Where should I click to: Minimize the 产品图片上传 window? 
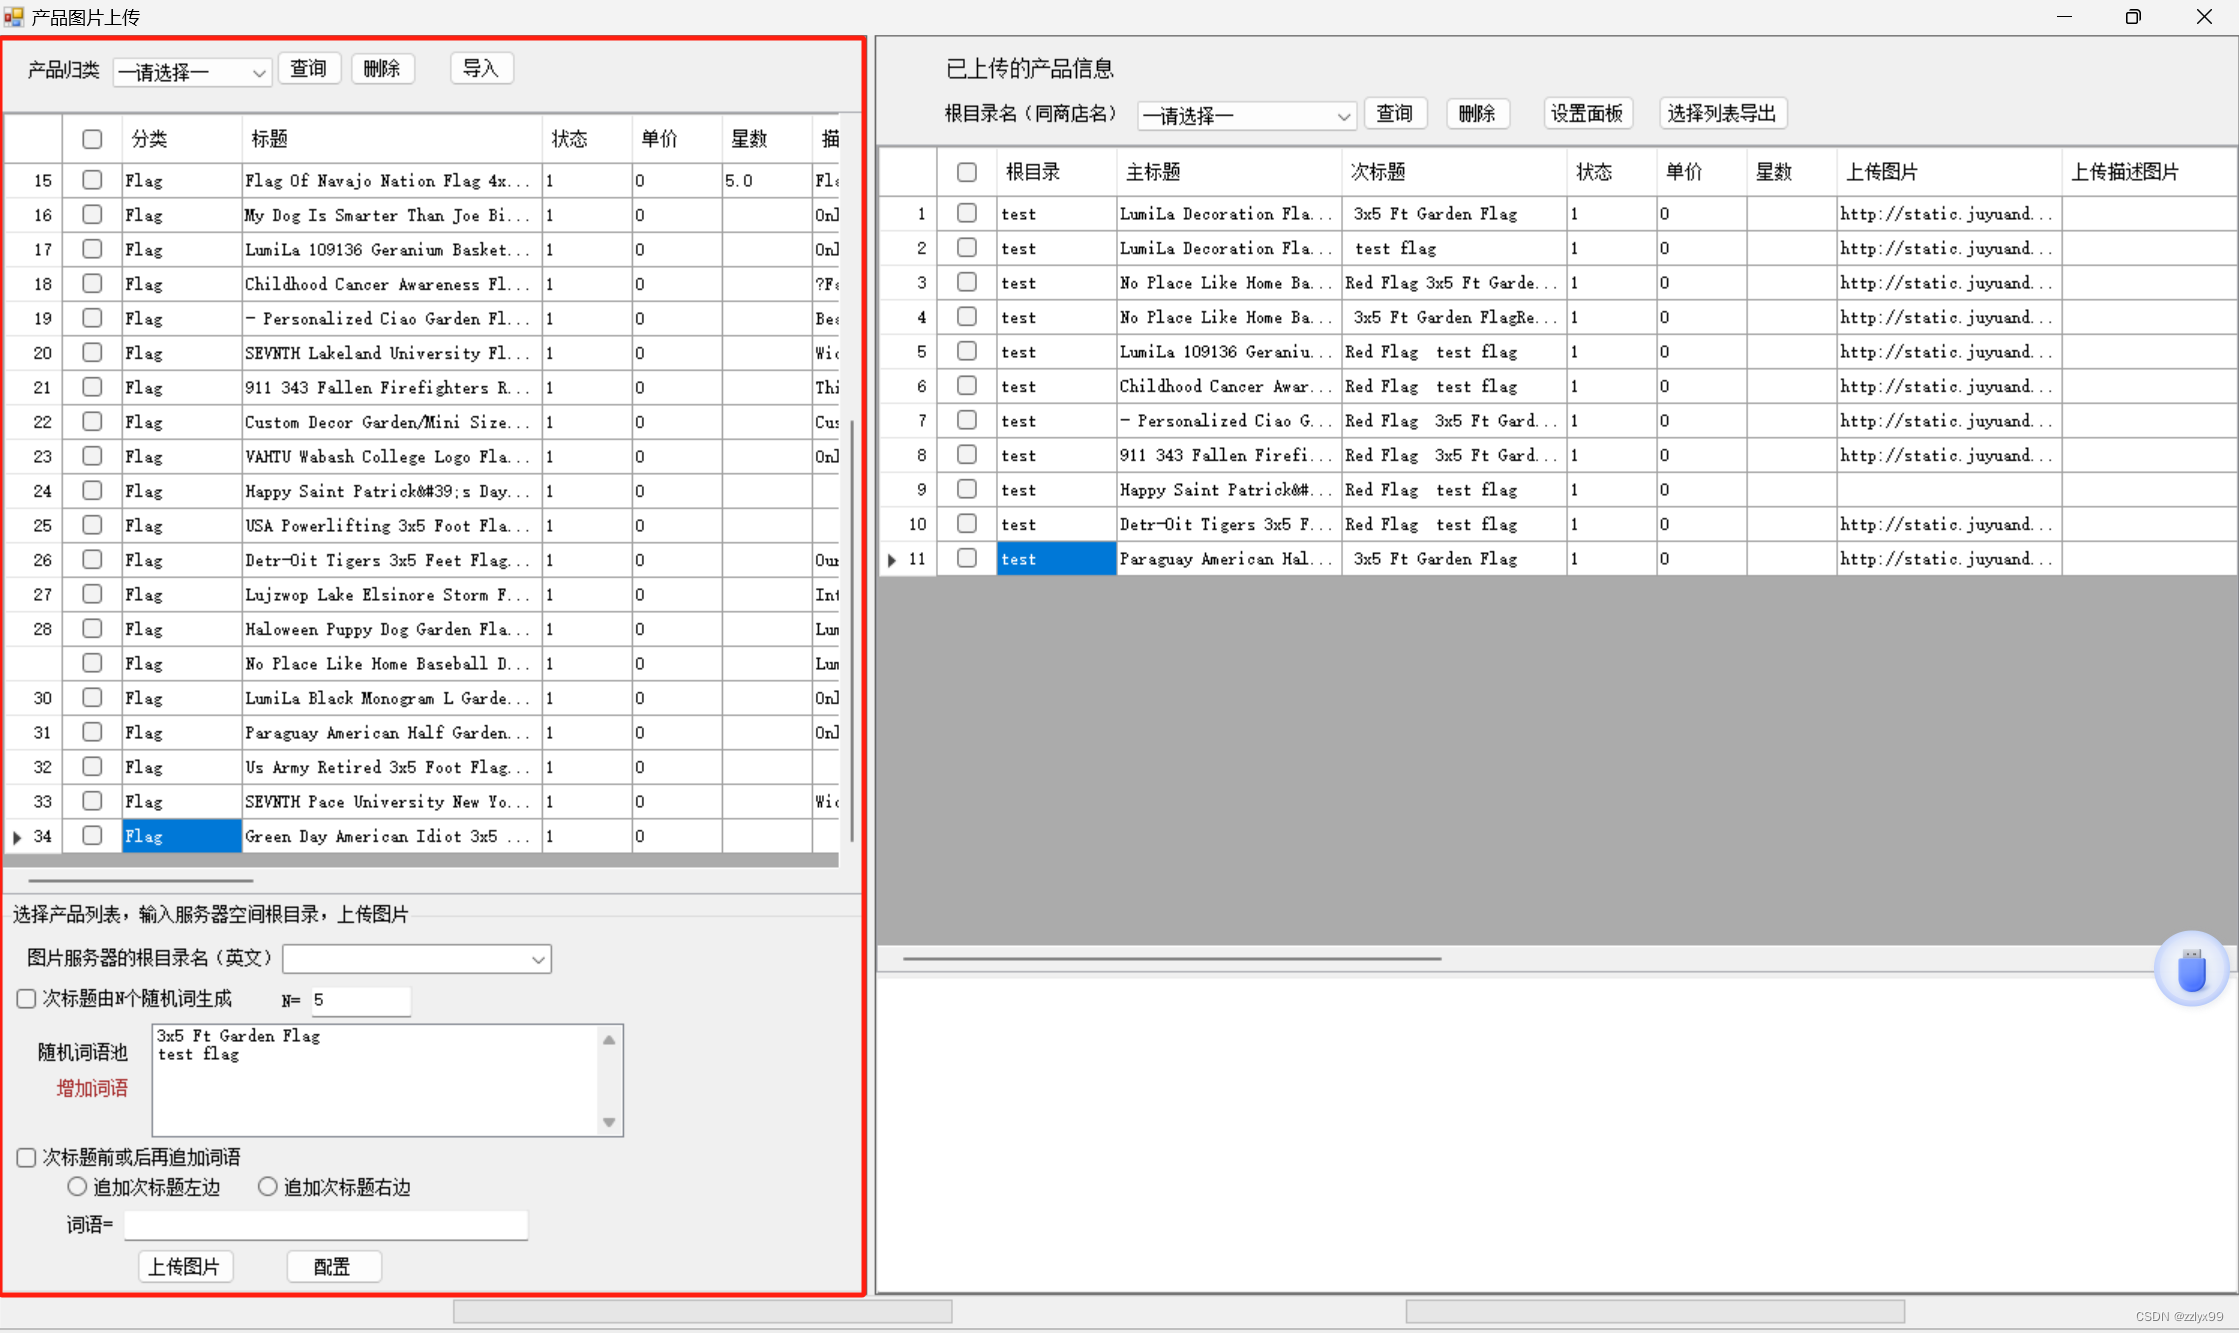[x=2063, y=17]
